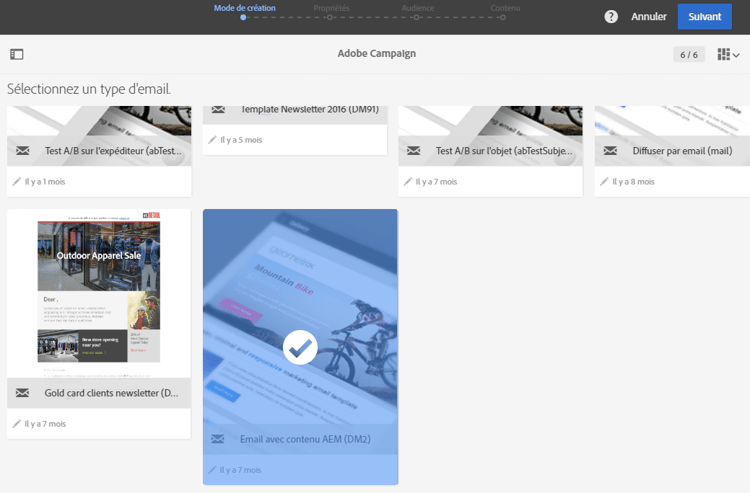
Task: Click the Il y a 5 mois text
Action: pyautogui.click(x=241, y=140)
